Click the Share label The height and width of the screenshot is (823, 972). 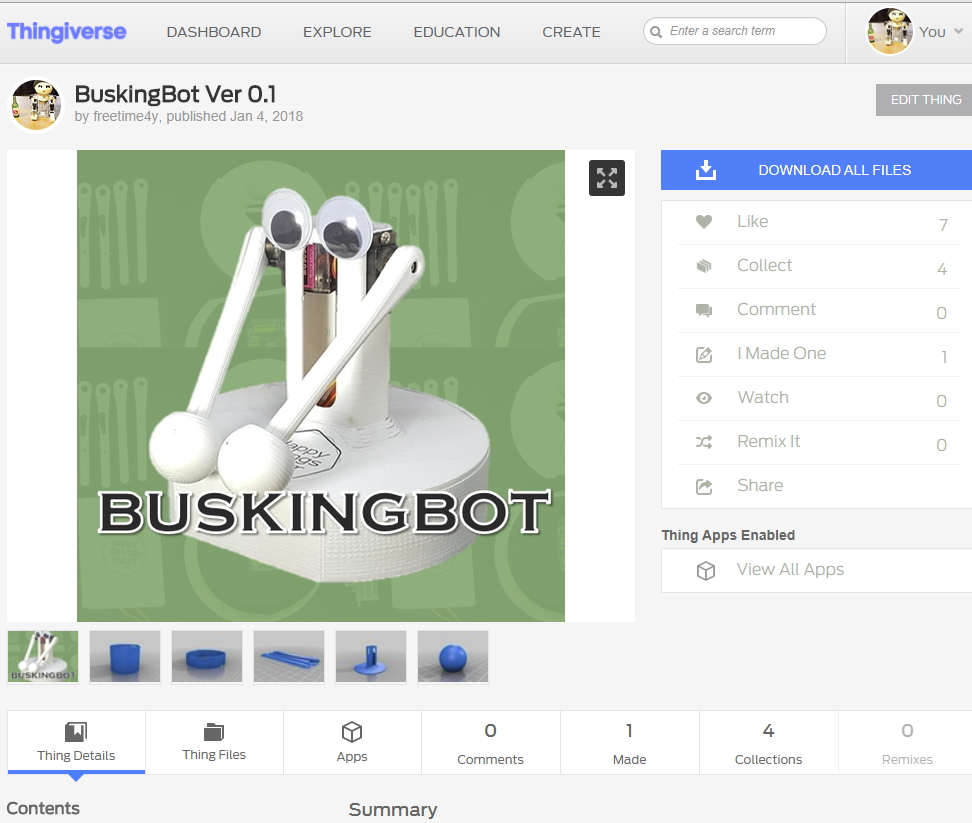760,485
